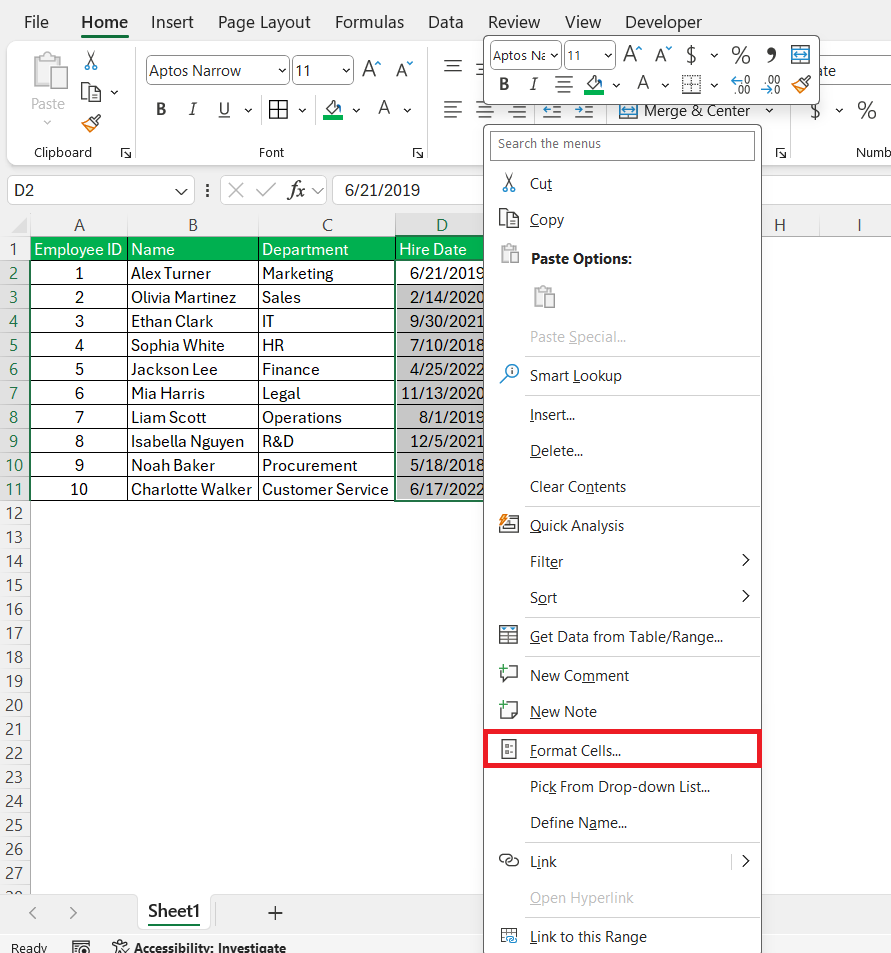Screen dimensions: 891x953
Task: Expand Merge & Center options arrow
Action: point(769,111)
